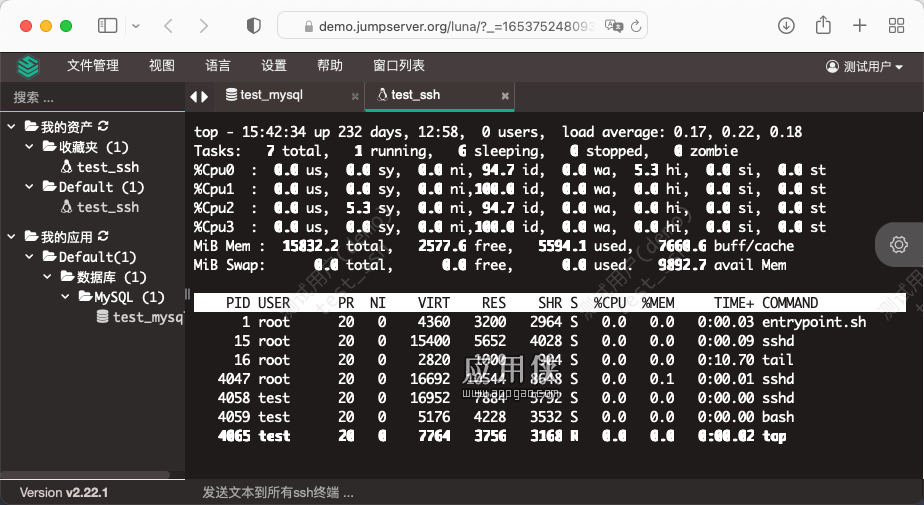The height and width of the screenshot is (505, 924).
Task: Click the 我的资产 folder icon
Action: (x=31, y=126)
